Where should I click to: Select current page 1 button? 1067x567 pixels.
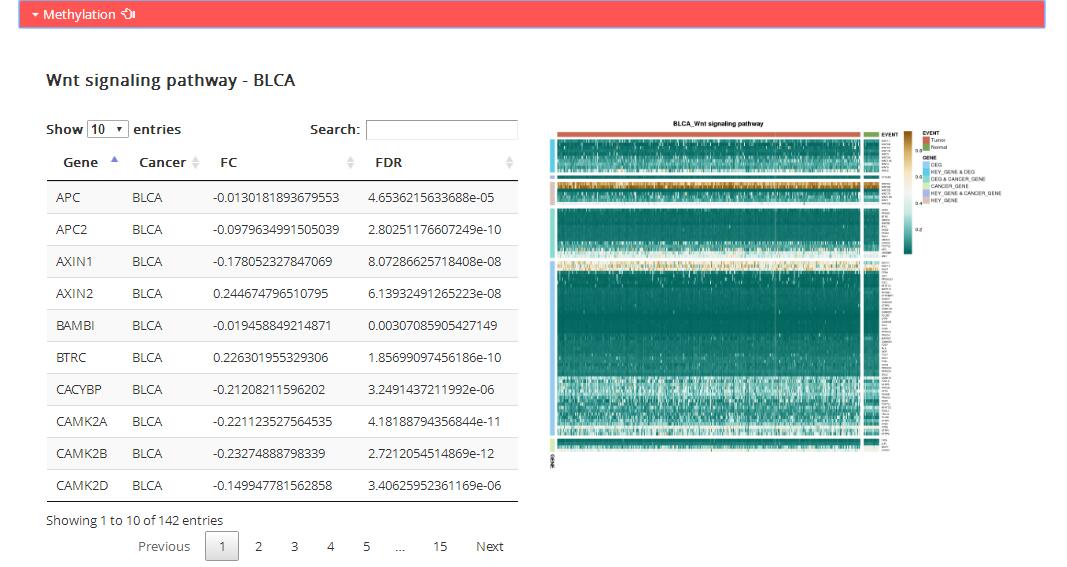222,546
